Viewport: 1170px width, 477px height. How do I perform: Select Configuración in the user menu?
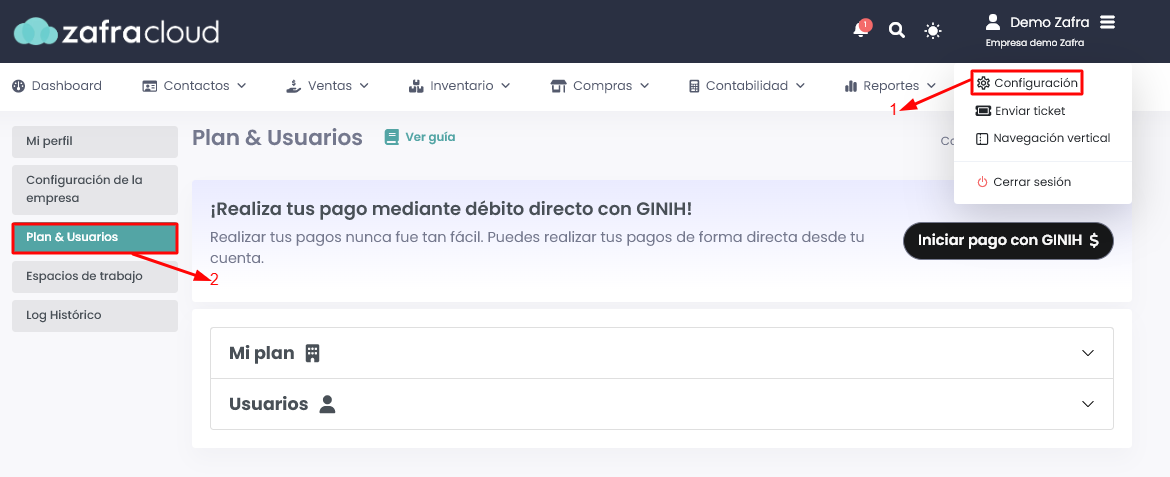[x=1035, y=83]
